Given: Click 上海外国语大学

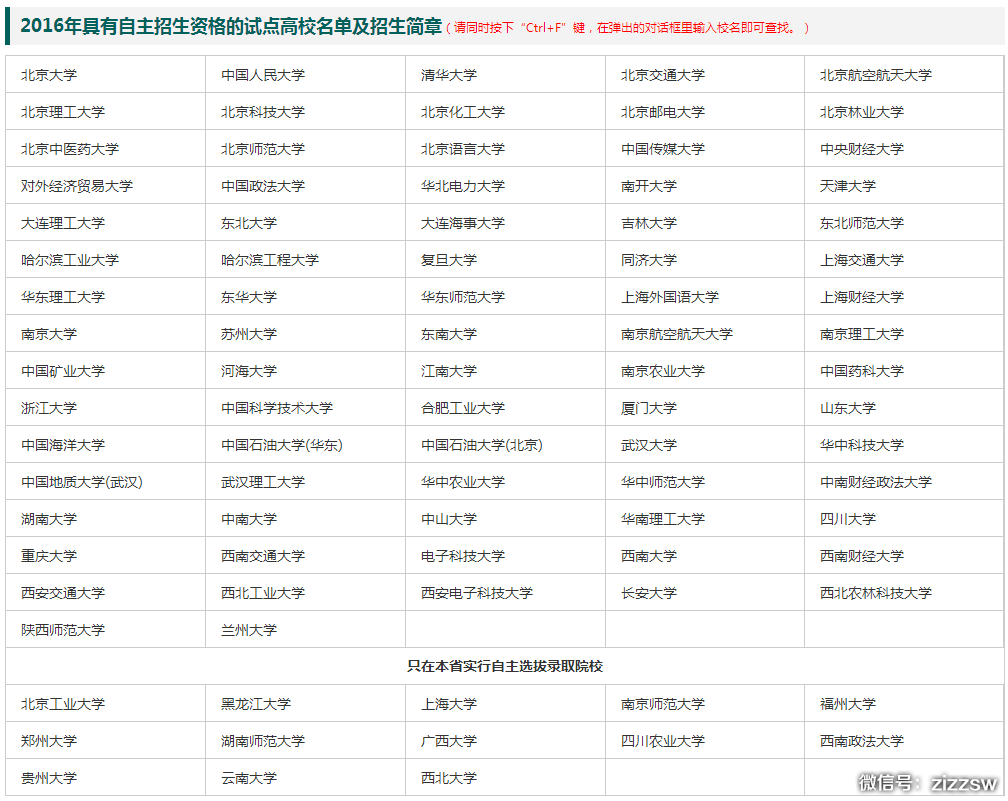Looking at the screenshot, I should click(670, 297).
